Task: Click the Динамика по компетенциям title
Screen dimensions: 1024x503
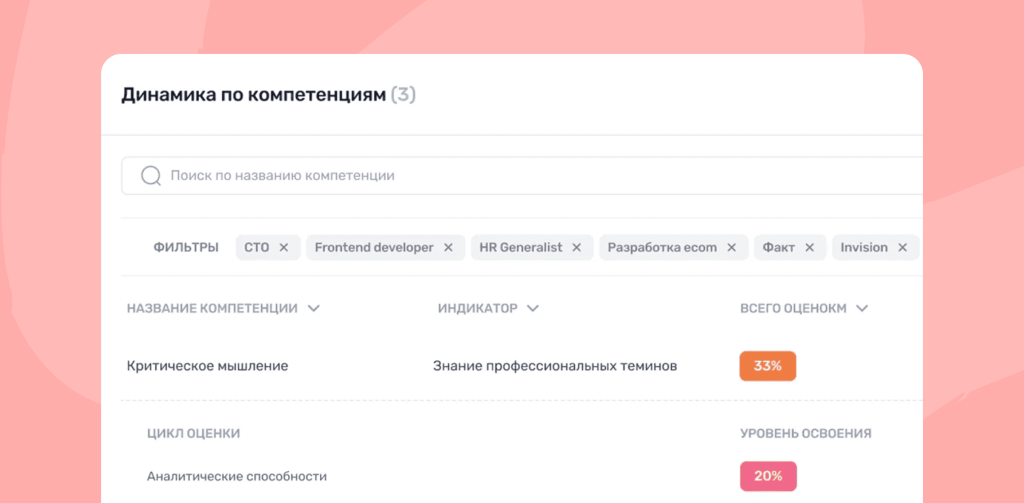Action: [x=253, y=95]
